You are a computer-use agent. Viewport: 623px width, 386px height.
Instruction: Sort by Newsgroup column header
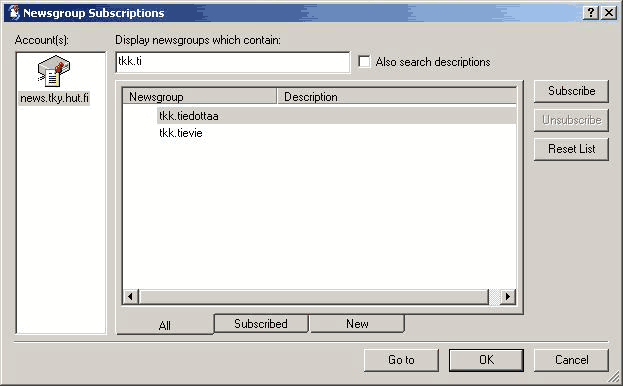199,96
